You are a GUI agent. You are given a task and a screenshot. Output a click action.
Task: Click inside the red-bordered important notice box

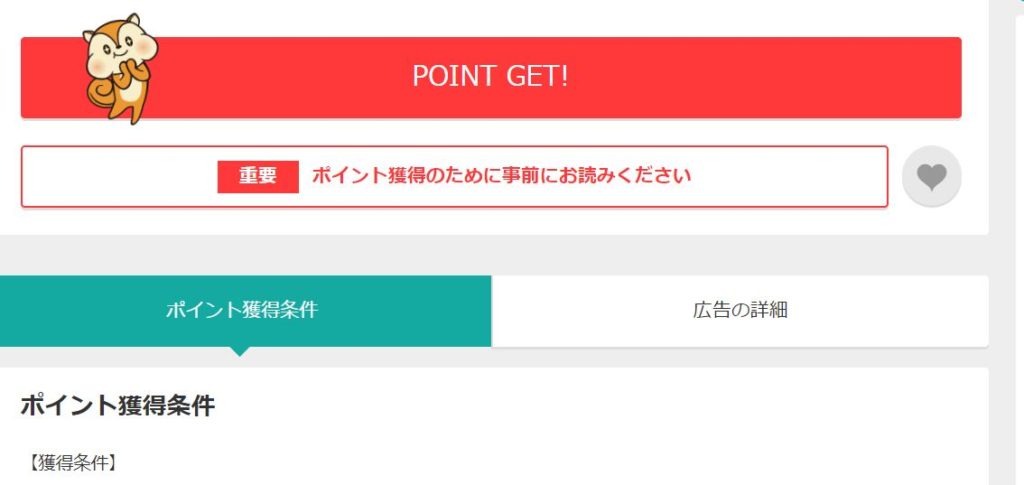tap(455, 176)
